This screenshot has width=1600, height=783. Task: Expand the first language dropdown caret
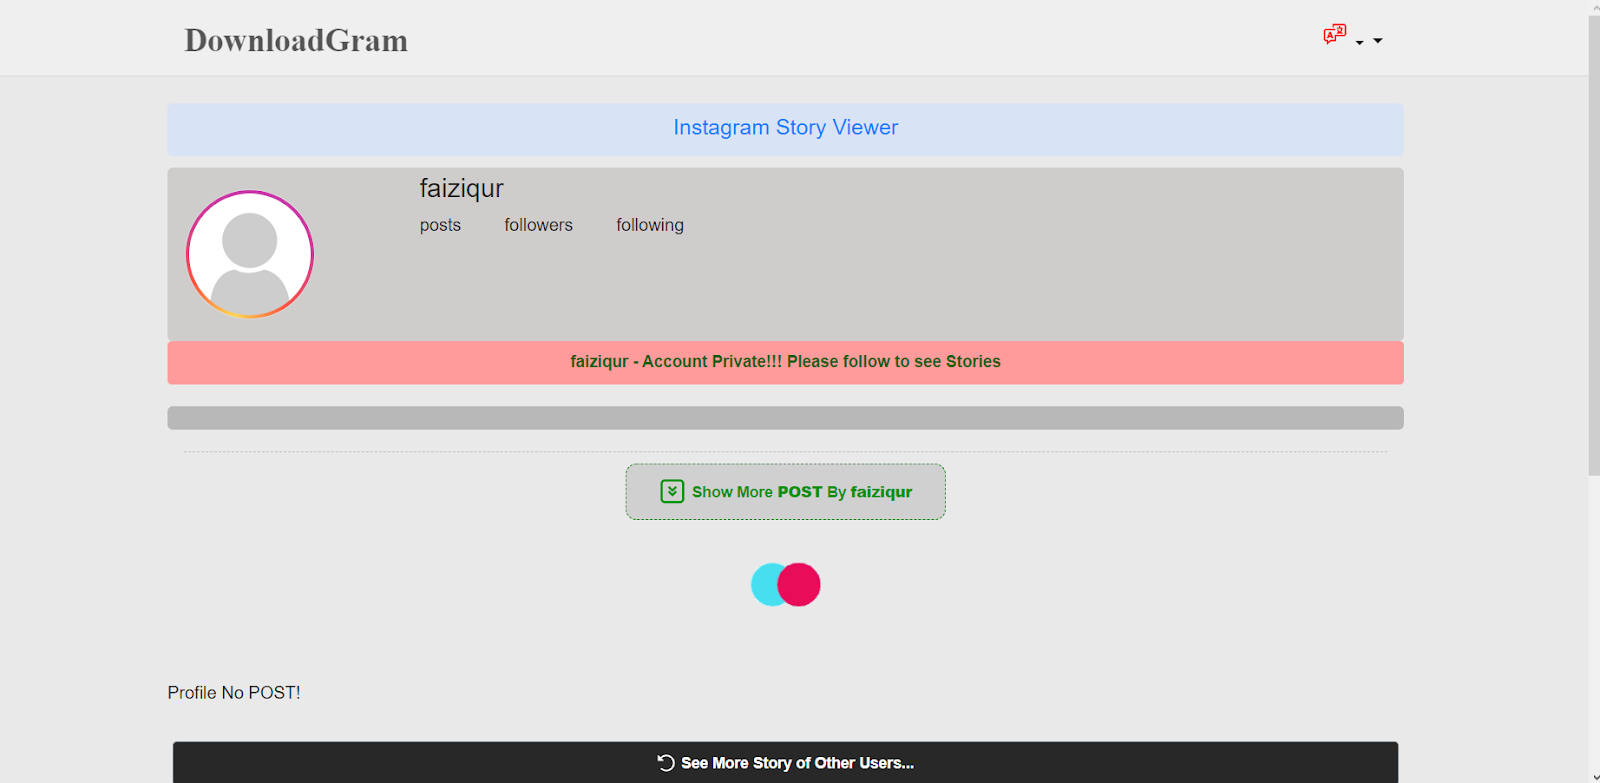(x=1359, y=43)
